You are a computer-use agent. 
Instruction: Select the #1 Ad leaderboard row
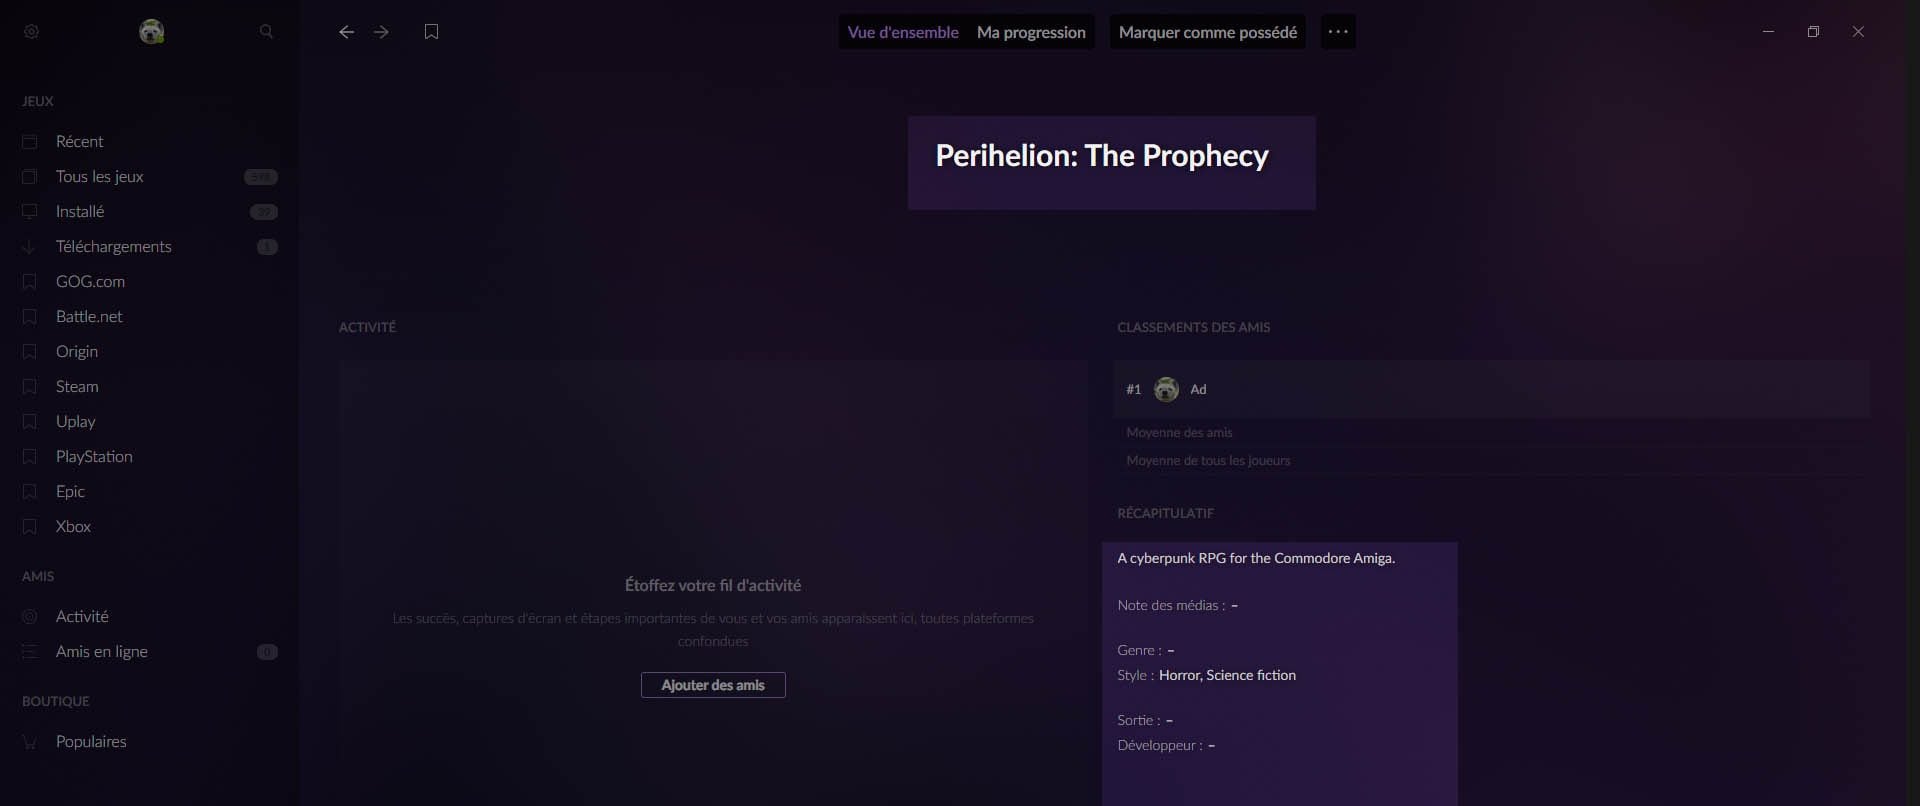pyautogui.click(x=1490, y=389)
